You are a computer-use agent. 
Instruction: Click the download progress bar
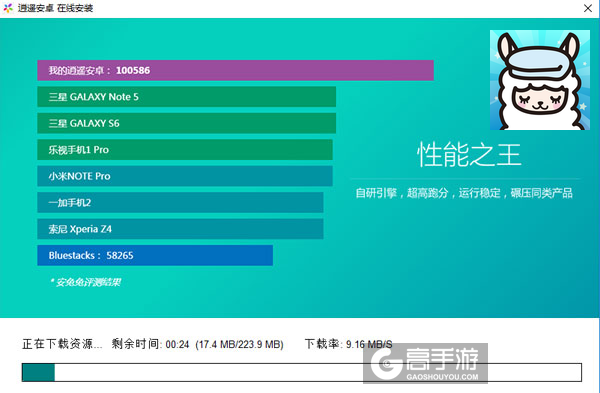(x=302, y=372)
